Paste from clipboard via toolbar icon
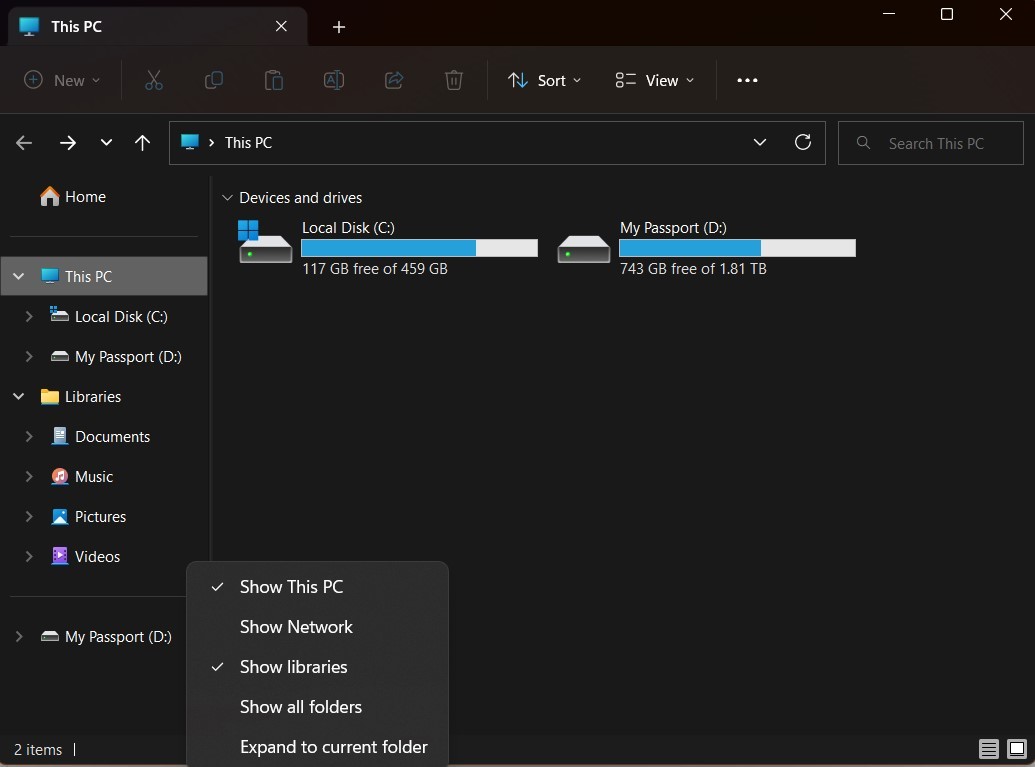Image resolution: width=1035 pixels, height=767 pixels. point(273,80)
